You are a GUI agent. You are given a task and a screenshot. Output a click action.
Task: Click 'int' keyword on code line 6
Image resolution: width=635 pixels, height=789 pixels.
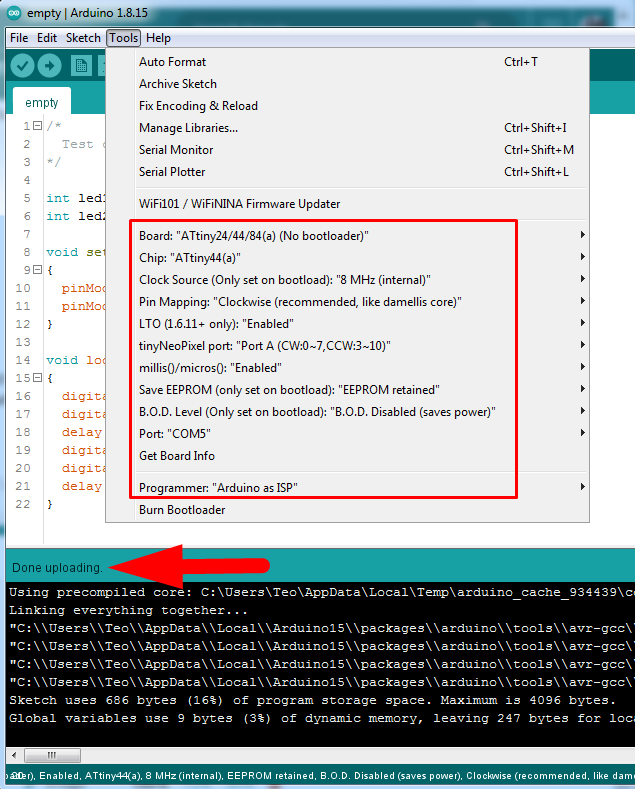[x=58, y=216]
